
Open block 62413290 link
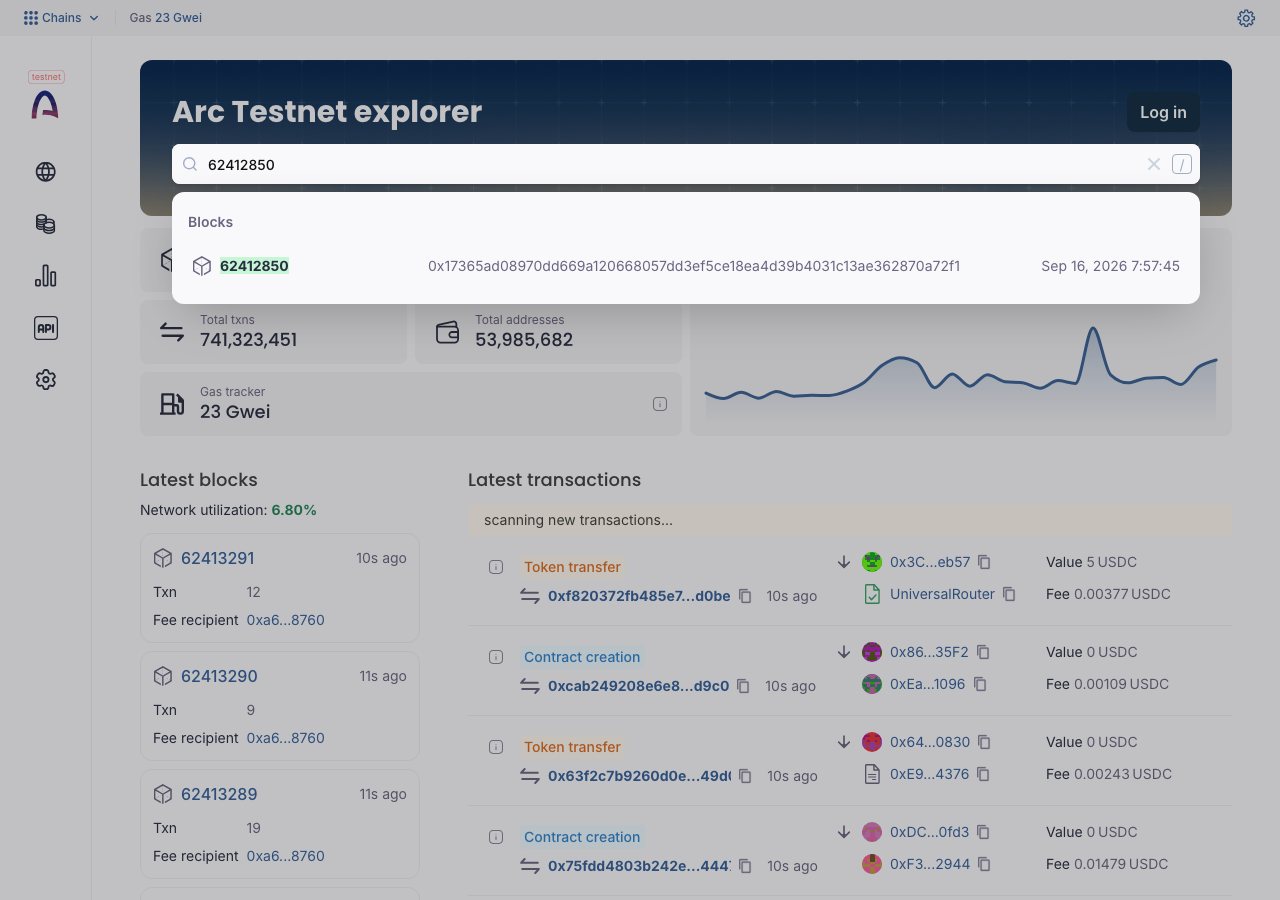tap(219, 676)
